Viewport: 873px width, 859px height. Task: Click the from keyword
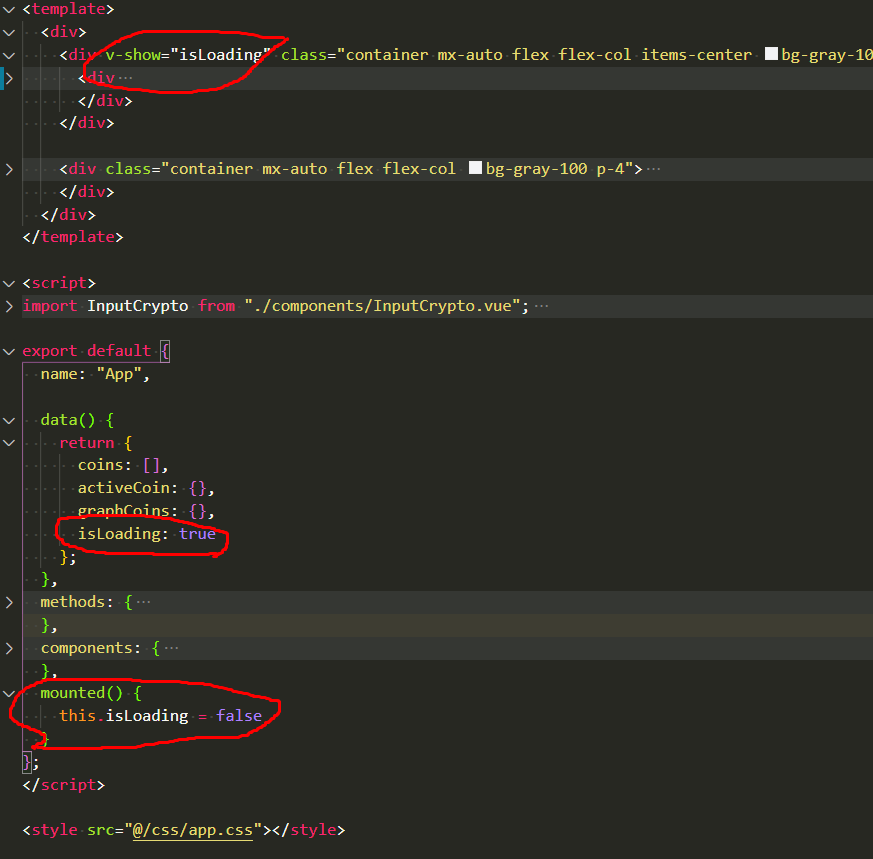click(217, 306)
